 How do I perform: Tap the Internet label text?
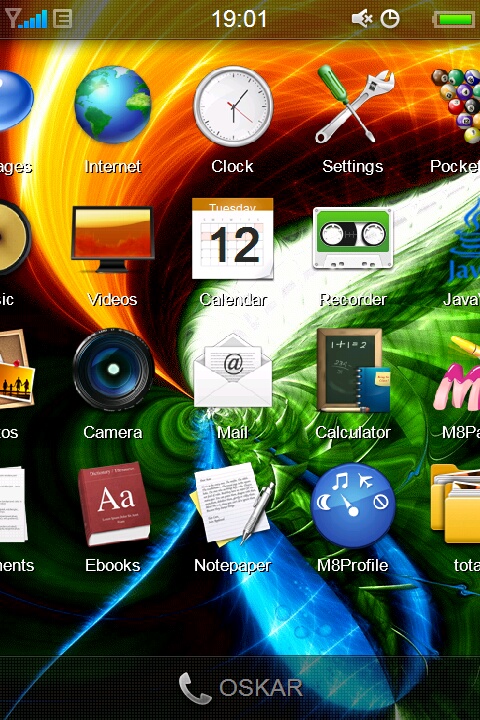point(113,166)
